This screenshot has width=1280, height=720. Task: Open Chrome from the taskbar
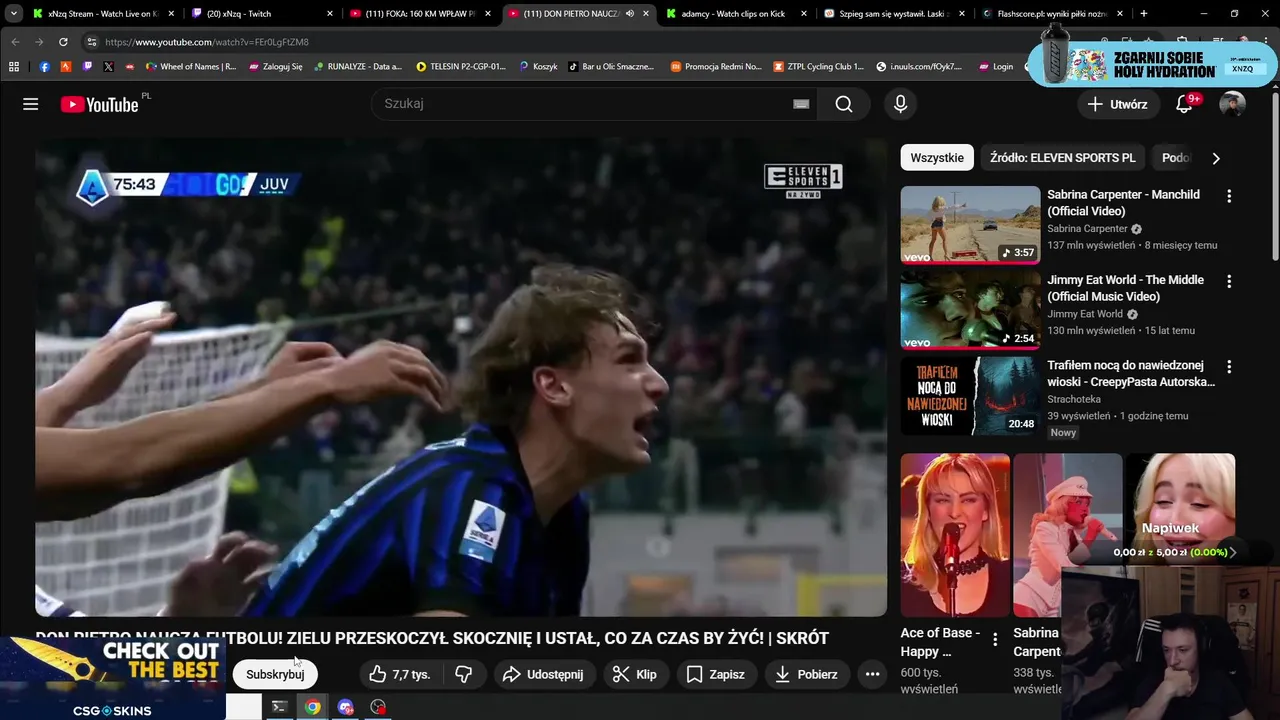(313, 707)
